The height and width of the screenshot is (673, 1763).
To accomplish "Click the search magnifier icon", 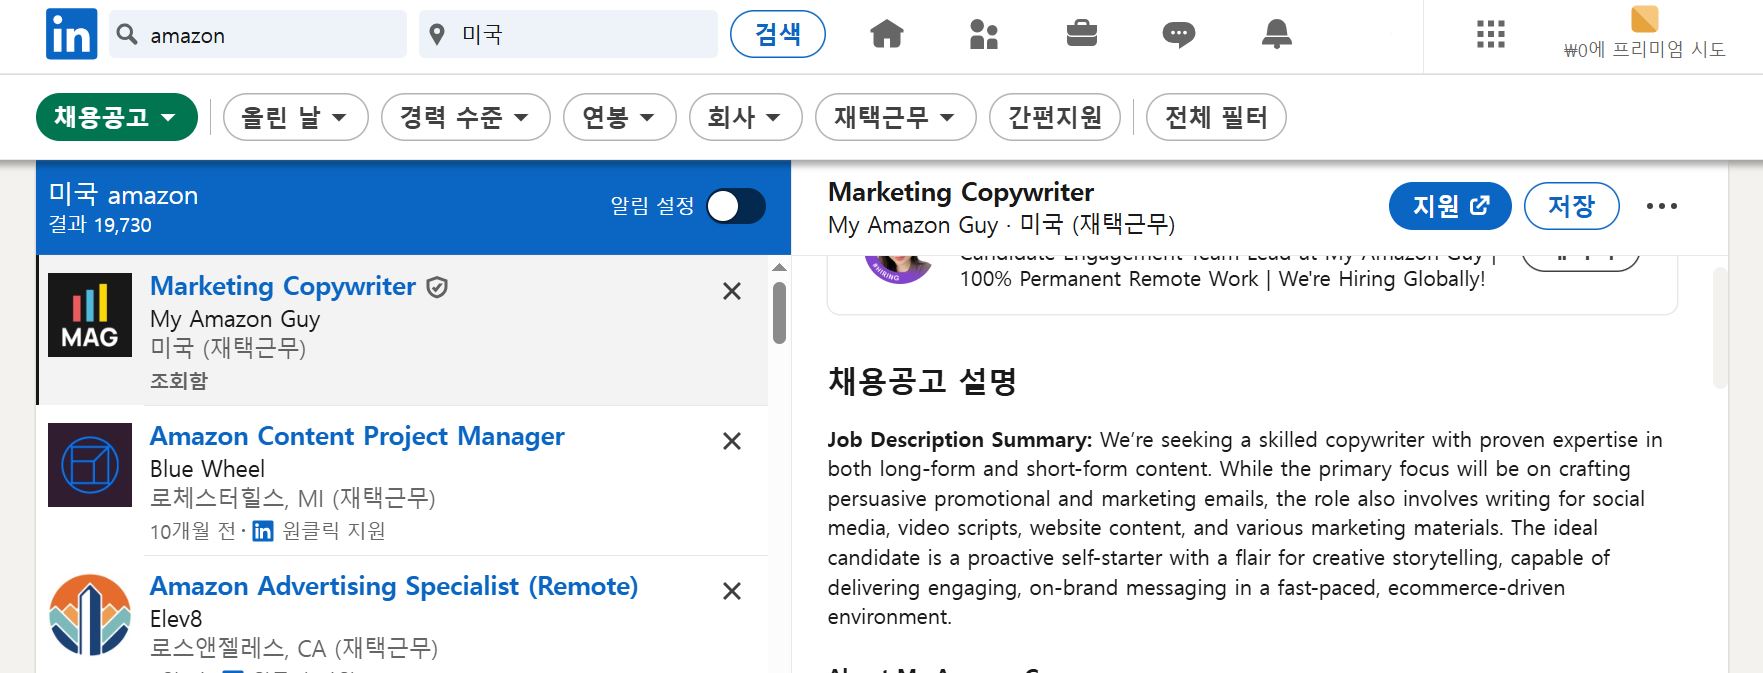I will pos(127,35).
